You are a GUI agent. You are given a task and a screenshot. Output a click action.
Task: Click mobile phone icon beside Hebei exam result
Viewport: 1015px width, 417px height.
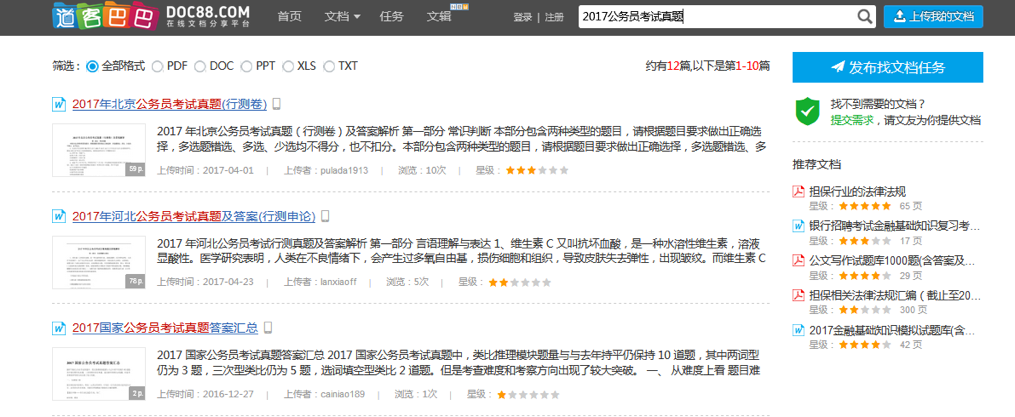coord(325,216)
